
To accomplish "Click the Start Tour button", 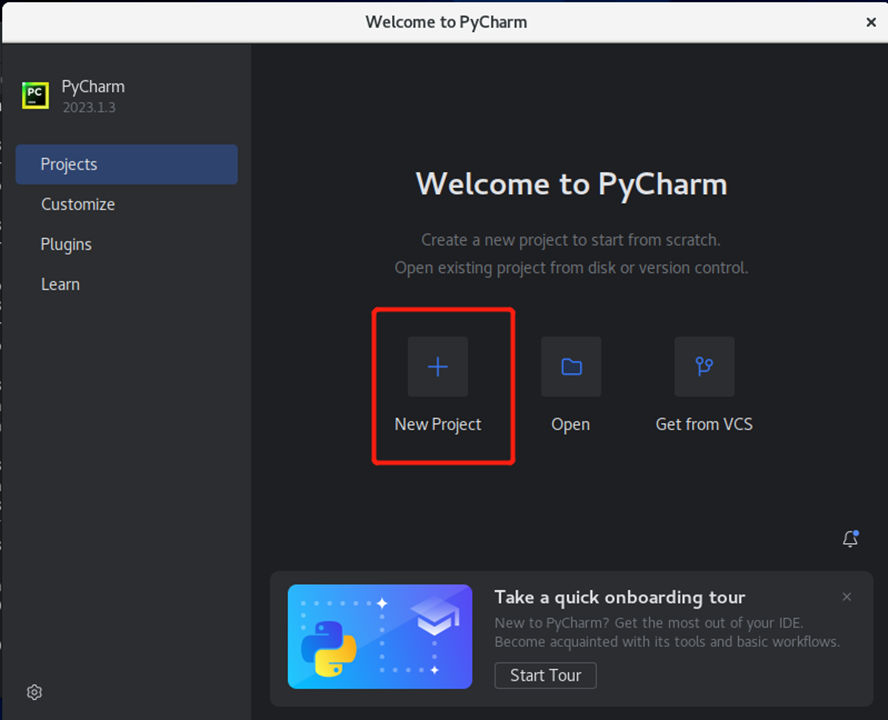I will click(x=545, y=675).
